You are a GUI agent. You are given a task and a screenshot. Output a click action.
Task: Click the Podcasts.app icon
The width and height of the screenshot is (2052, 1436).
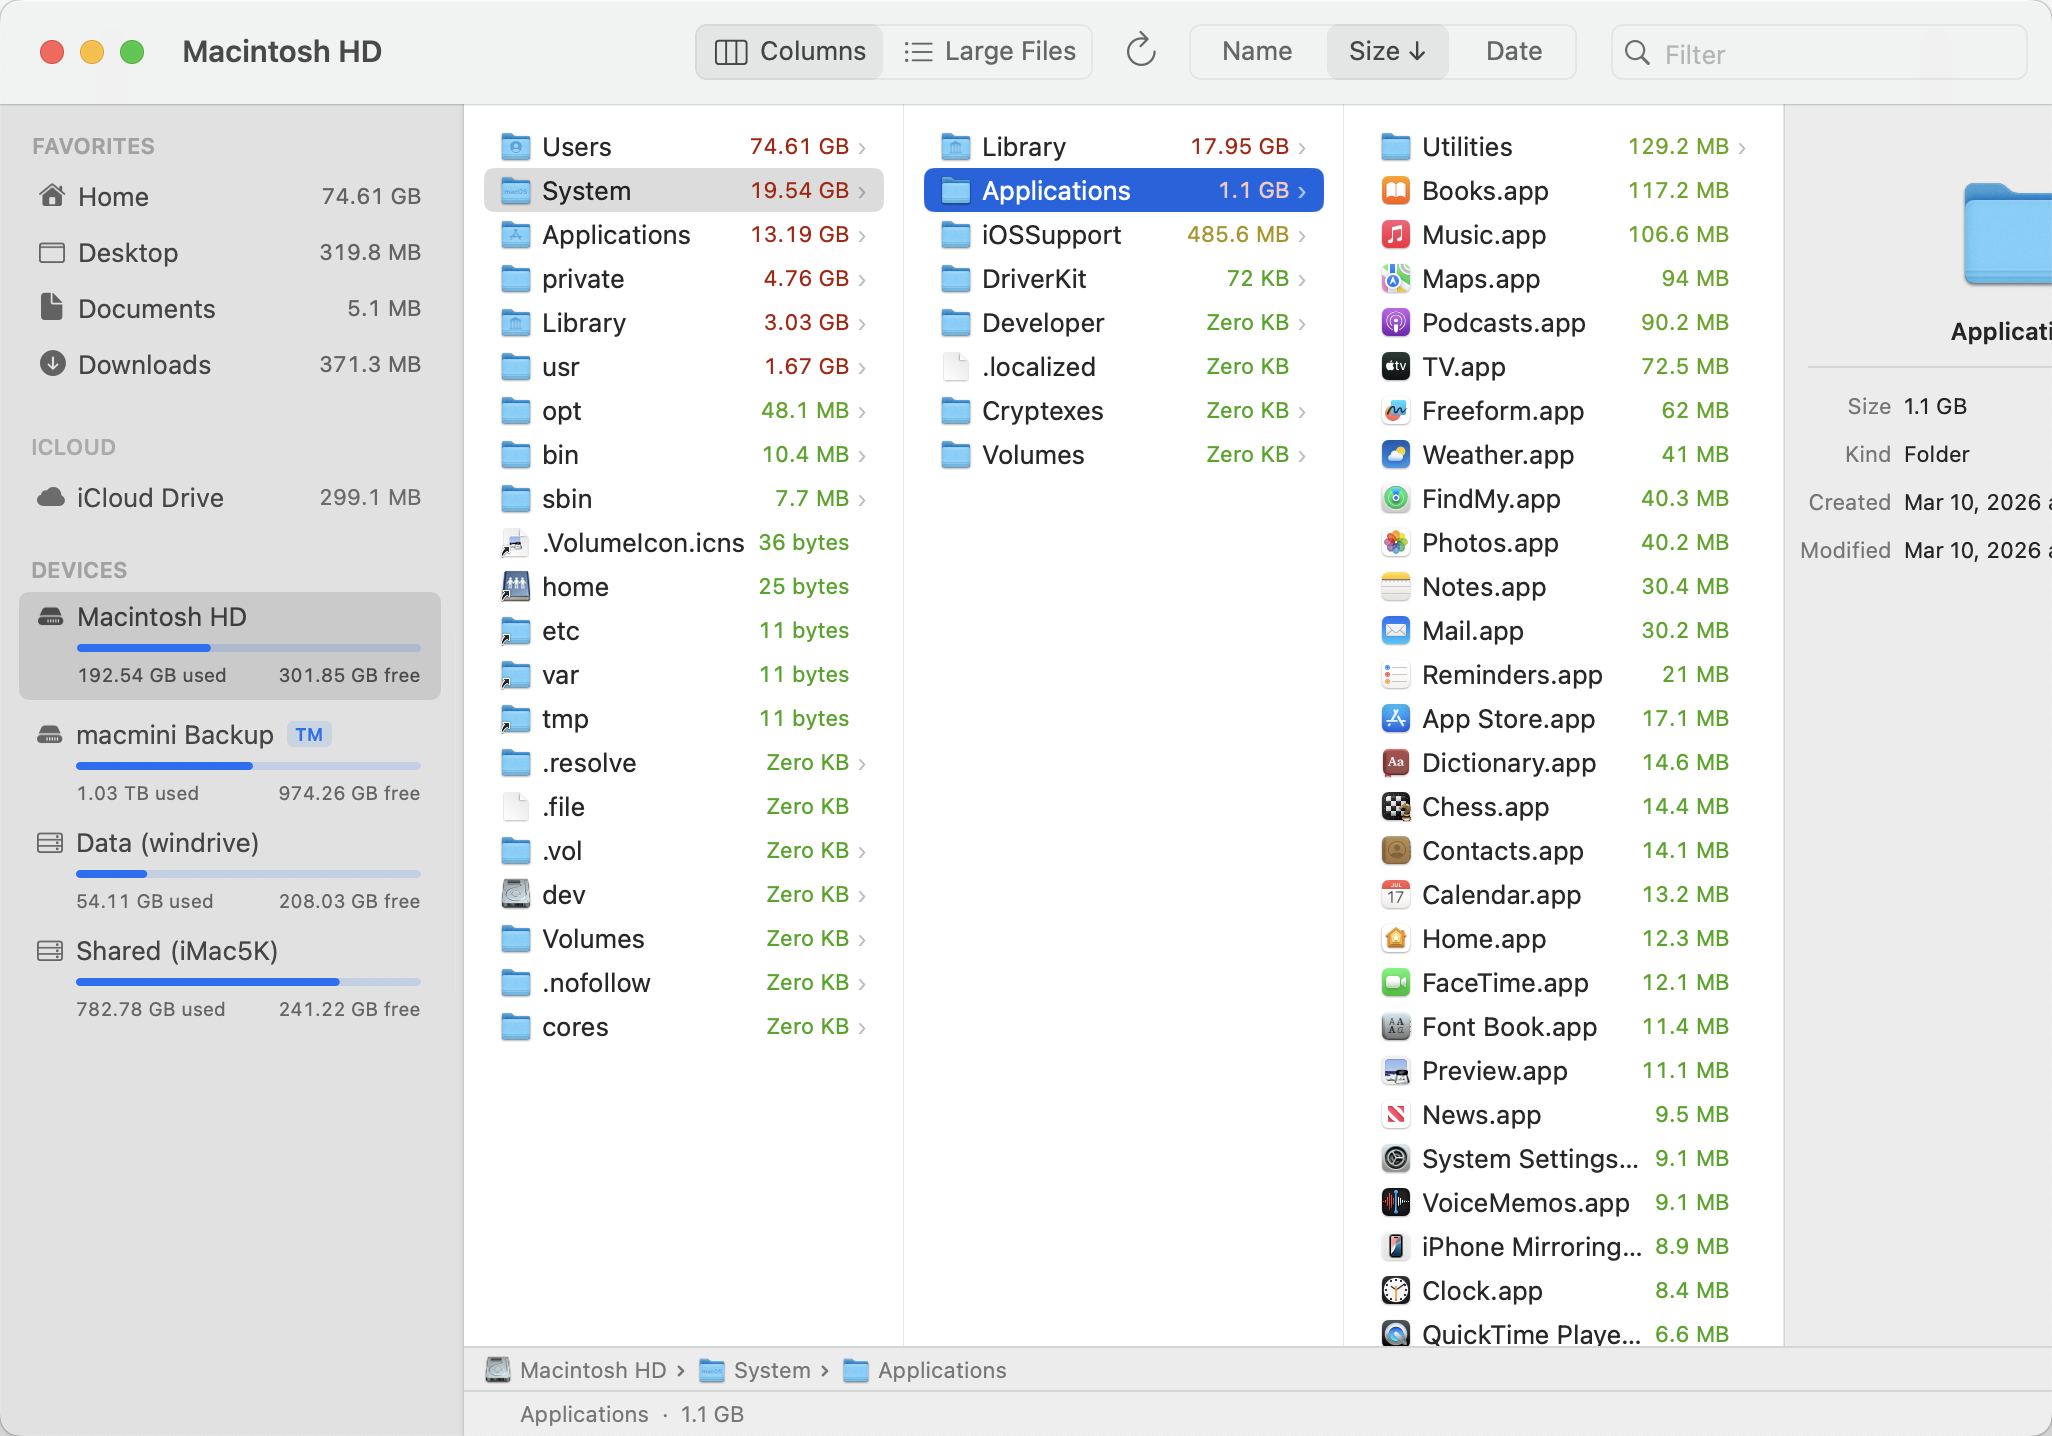click(x=1395, y=322)
